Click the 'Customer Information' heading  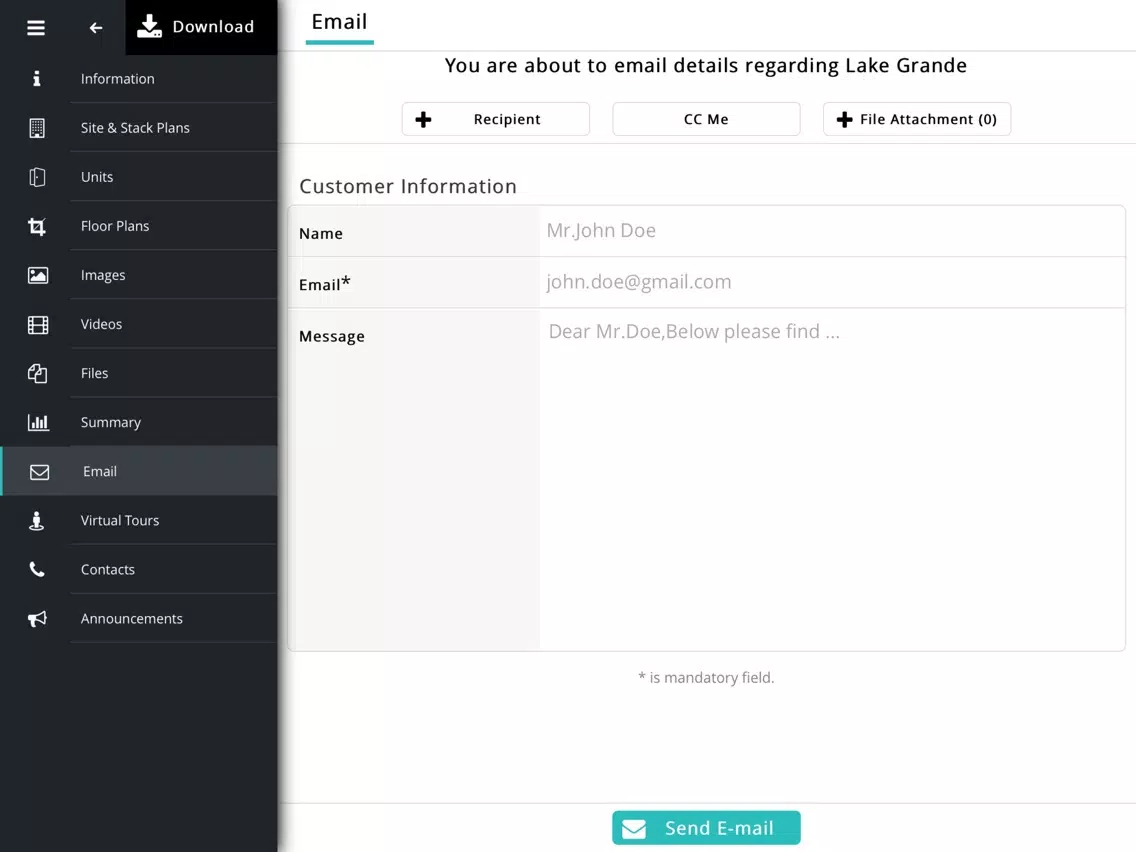pos(408,186)
